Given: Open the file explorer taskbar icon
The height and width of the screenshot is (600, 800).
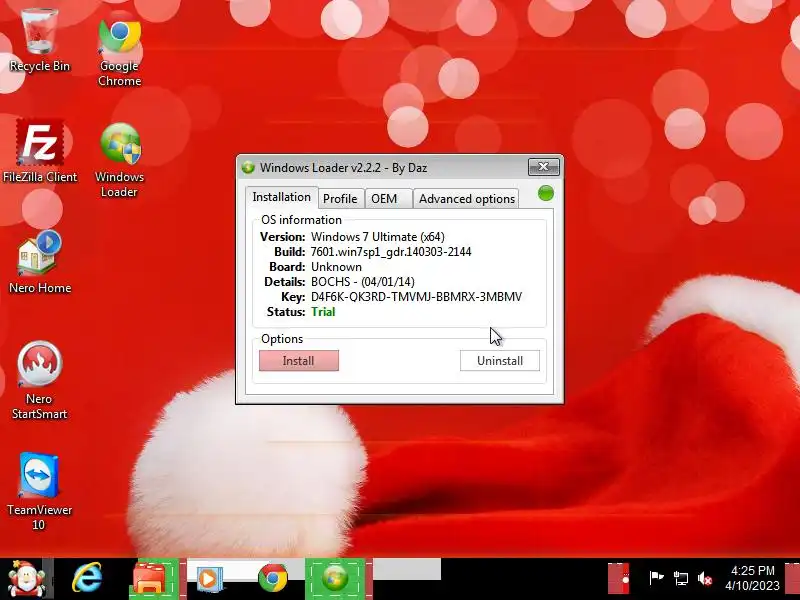Looking at the screenshot, I should point(151,579).
